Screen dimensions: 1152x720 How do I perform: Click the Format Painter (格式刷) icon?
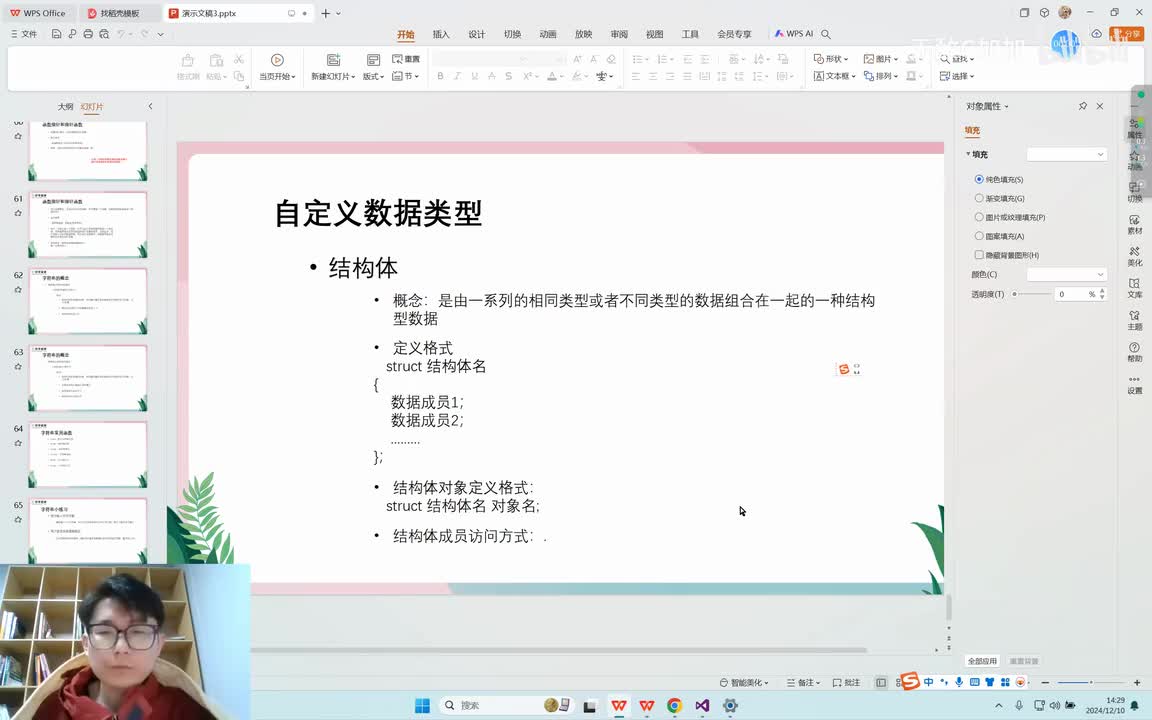coord(187,60)
